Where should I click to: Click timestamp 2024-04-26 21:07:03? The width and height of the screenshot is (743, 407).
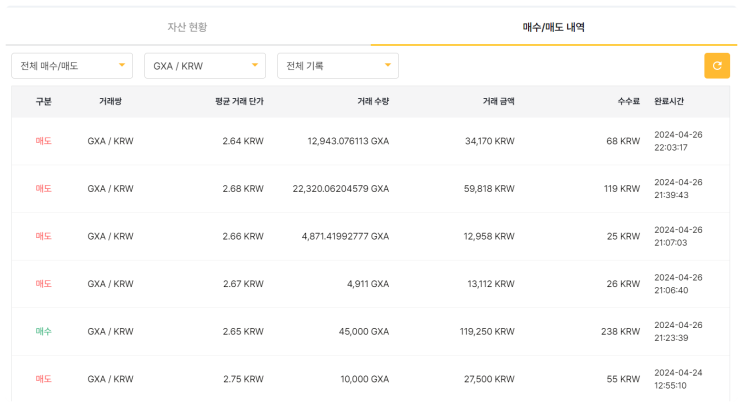678,236
